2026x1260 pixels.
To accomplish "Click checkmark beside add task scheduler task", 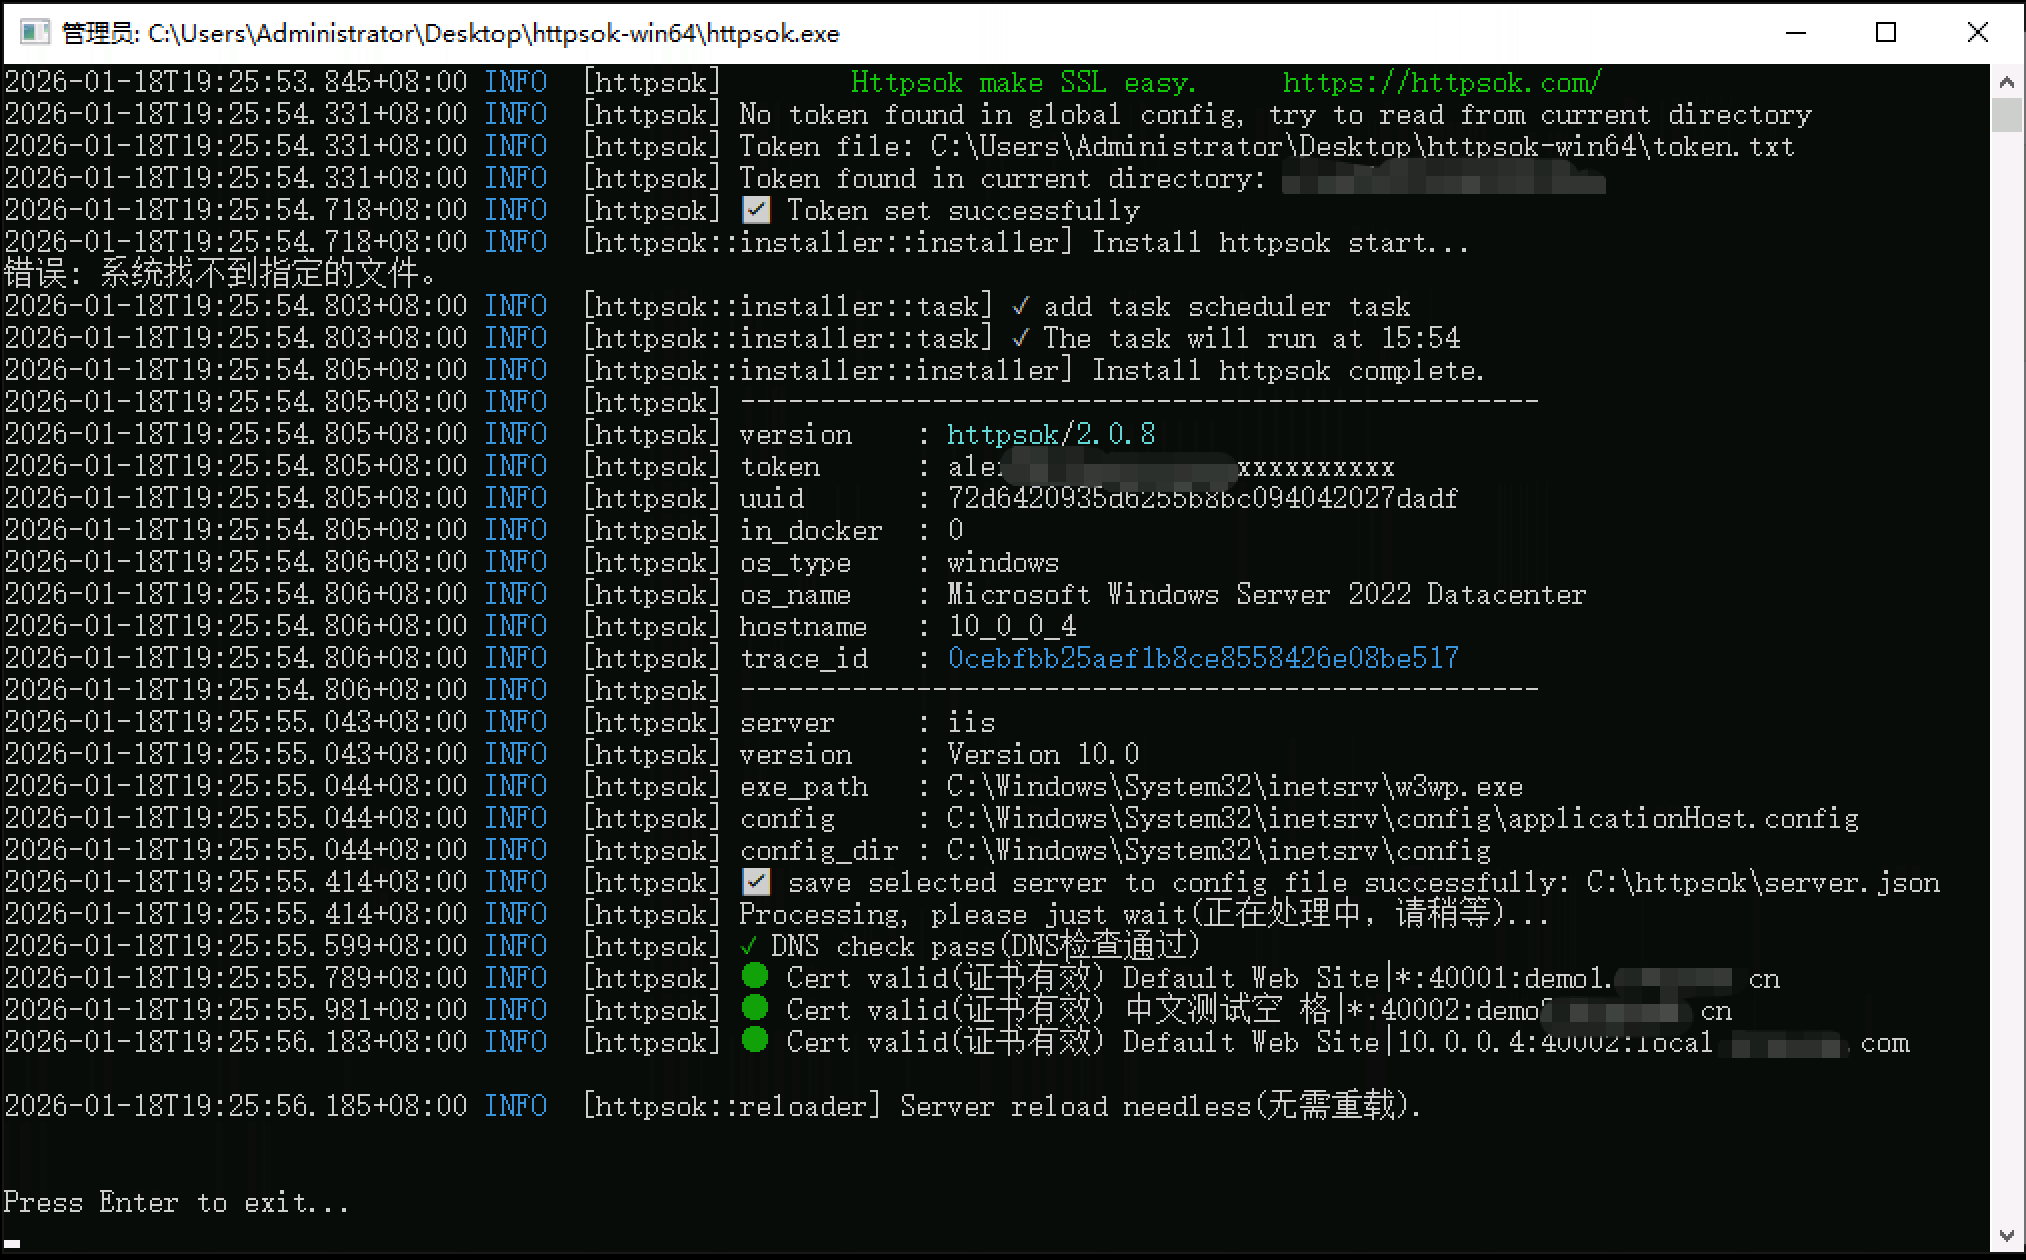I will pyautogui.click(x=1020, y=306).
